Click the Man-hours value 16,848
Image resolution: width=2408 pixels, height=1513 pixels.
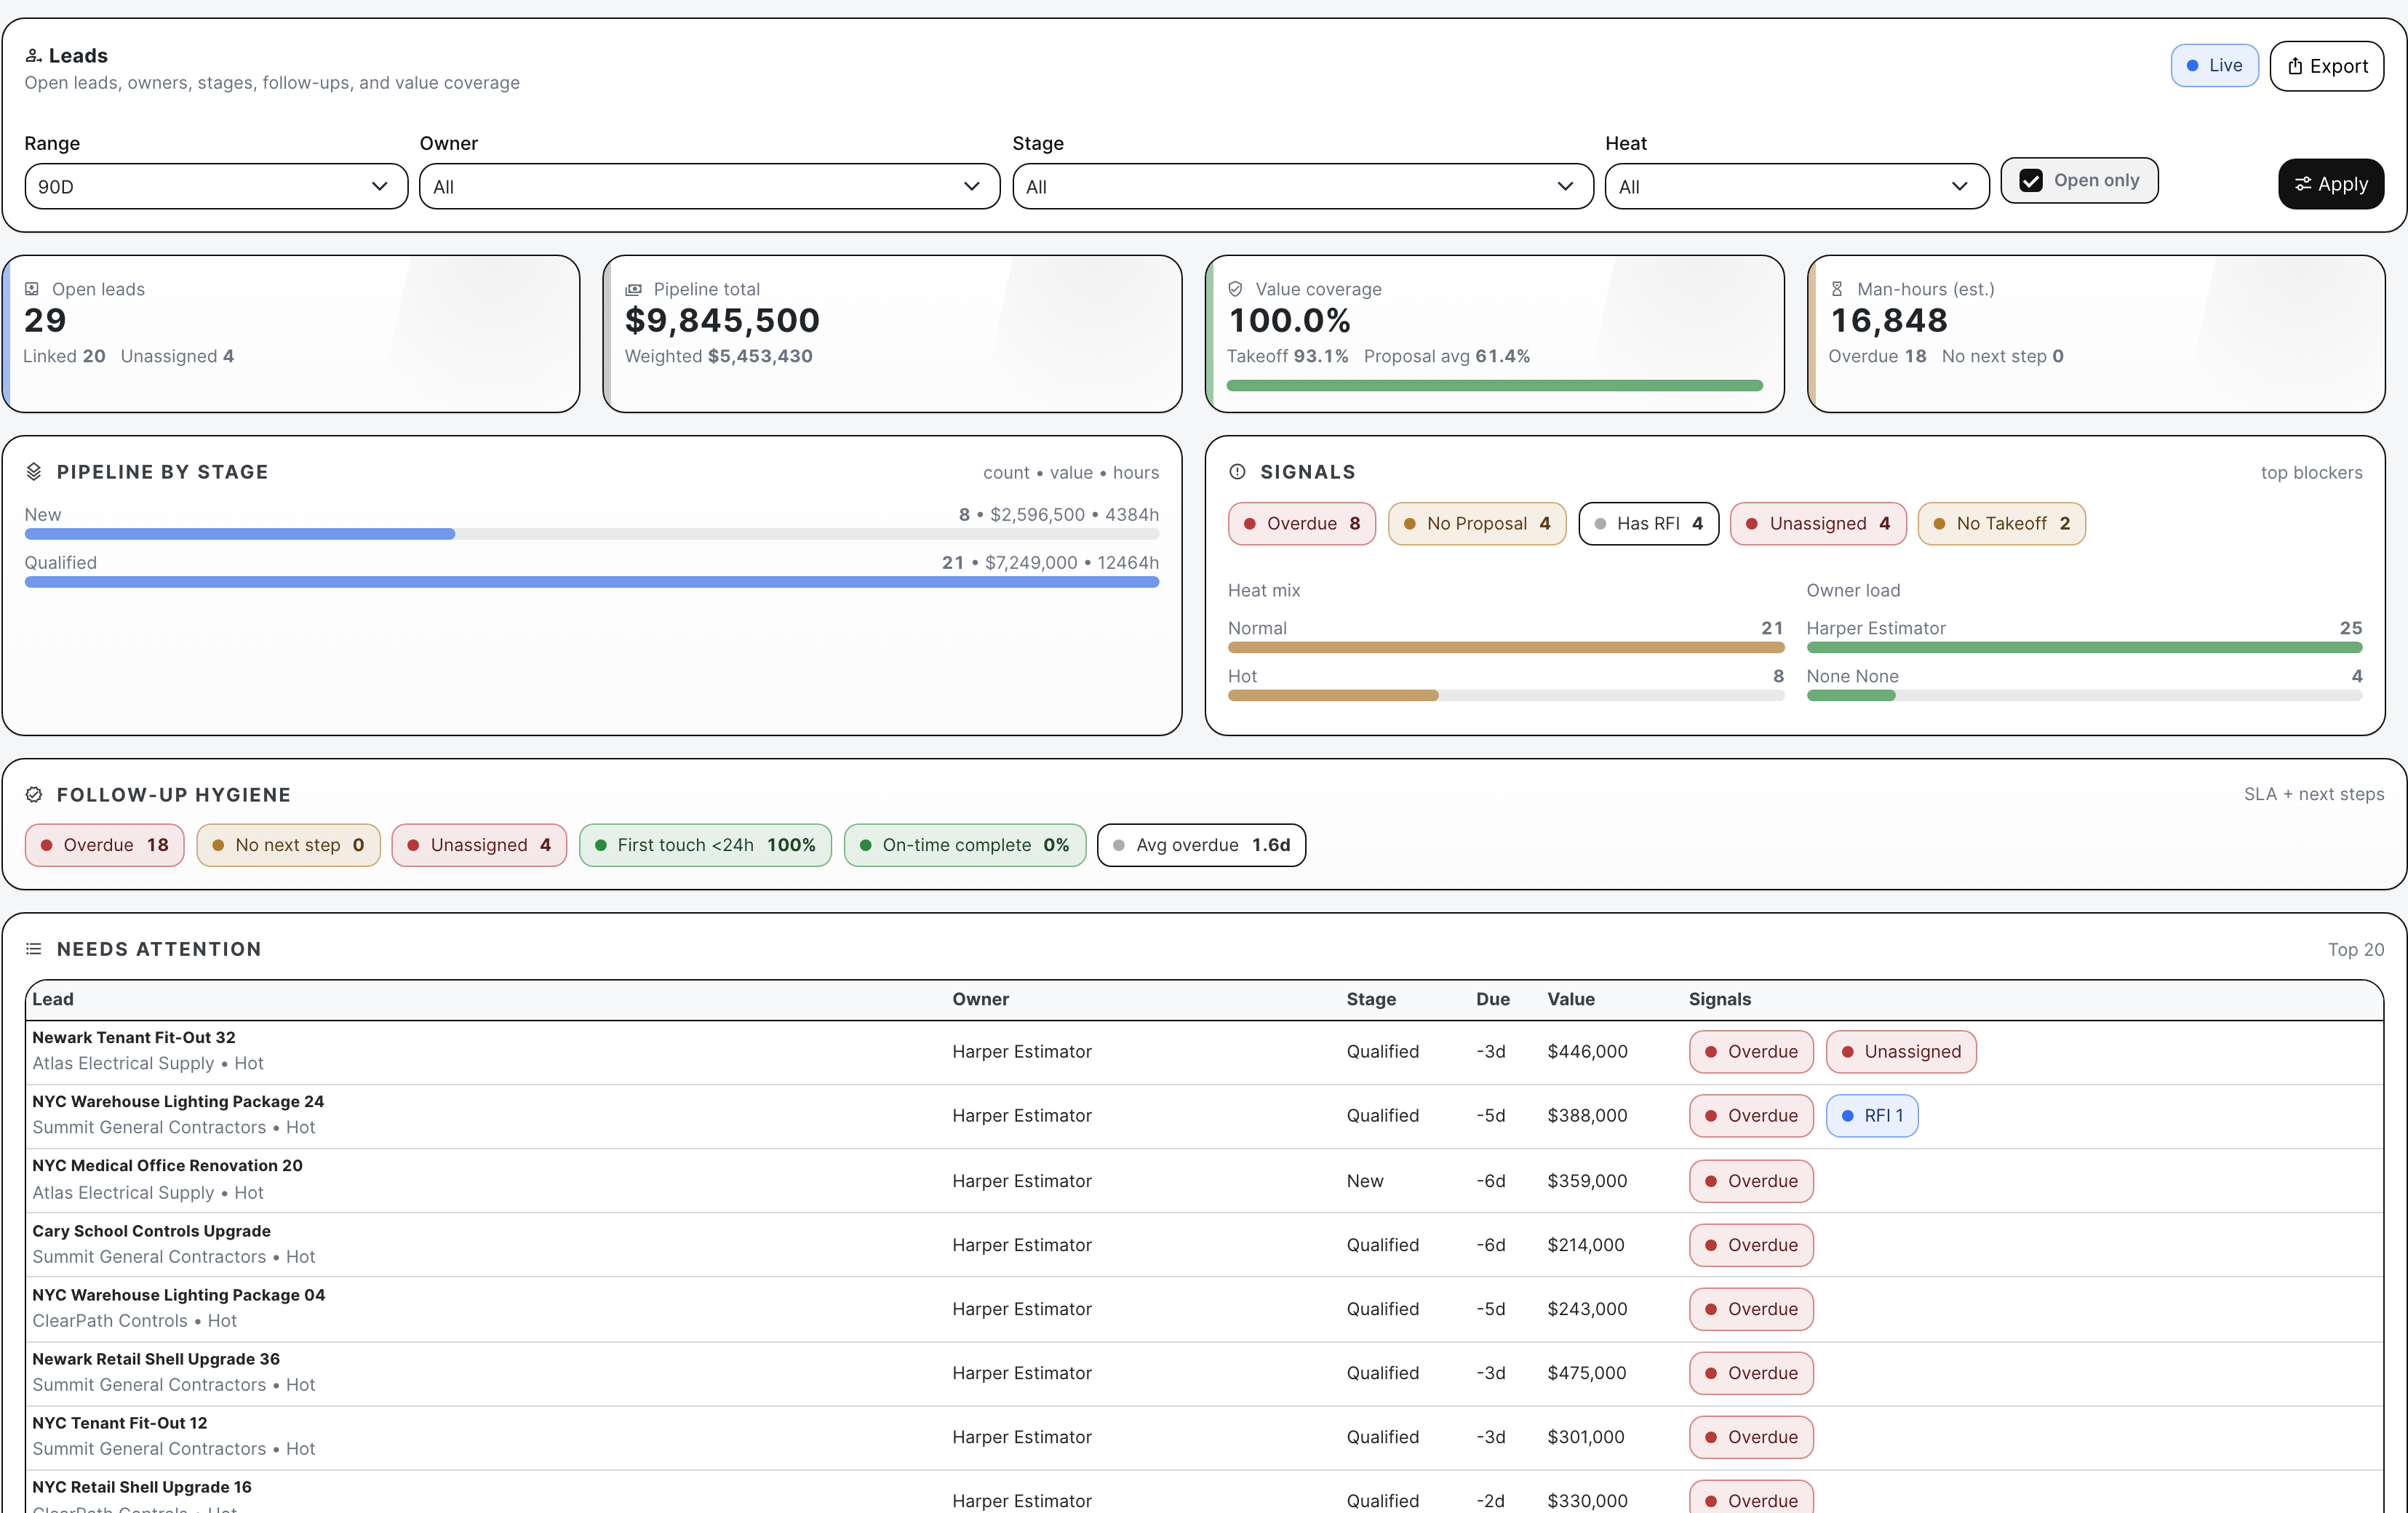click(x=1888, y=321)
